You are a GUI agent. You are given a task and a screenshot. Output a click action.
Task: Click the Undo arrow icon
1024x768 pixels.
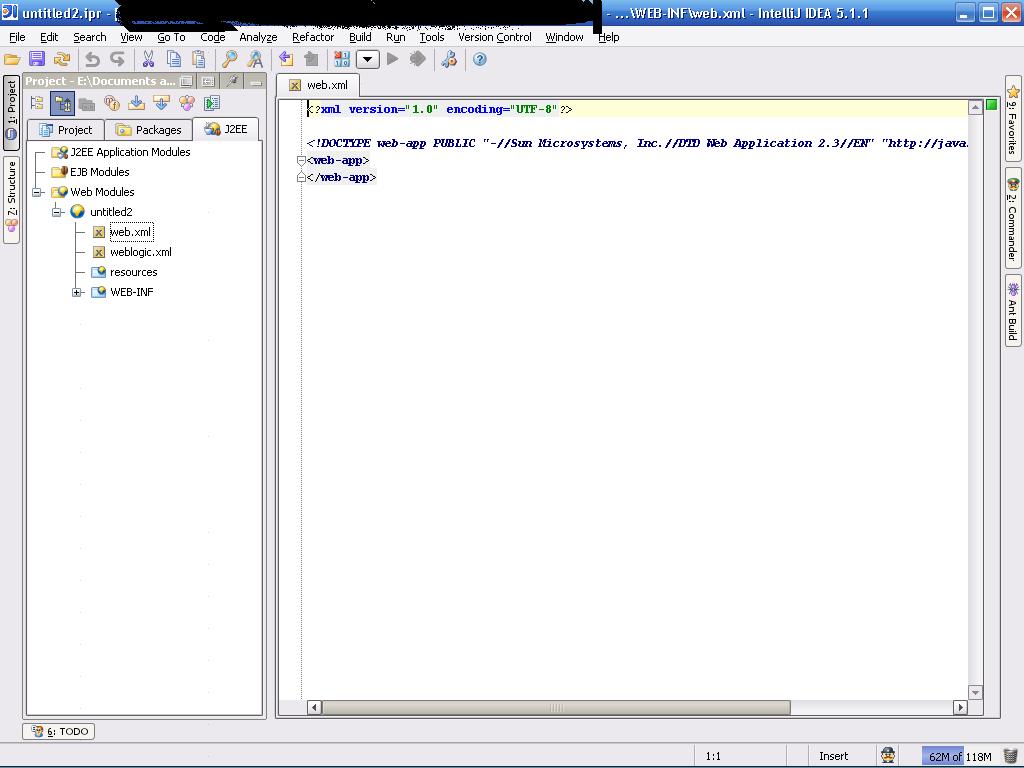pos(93,60)
